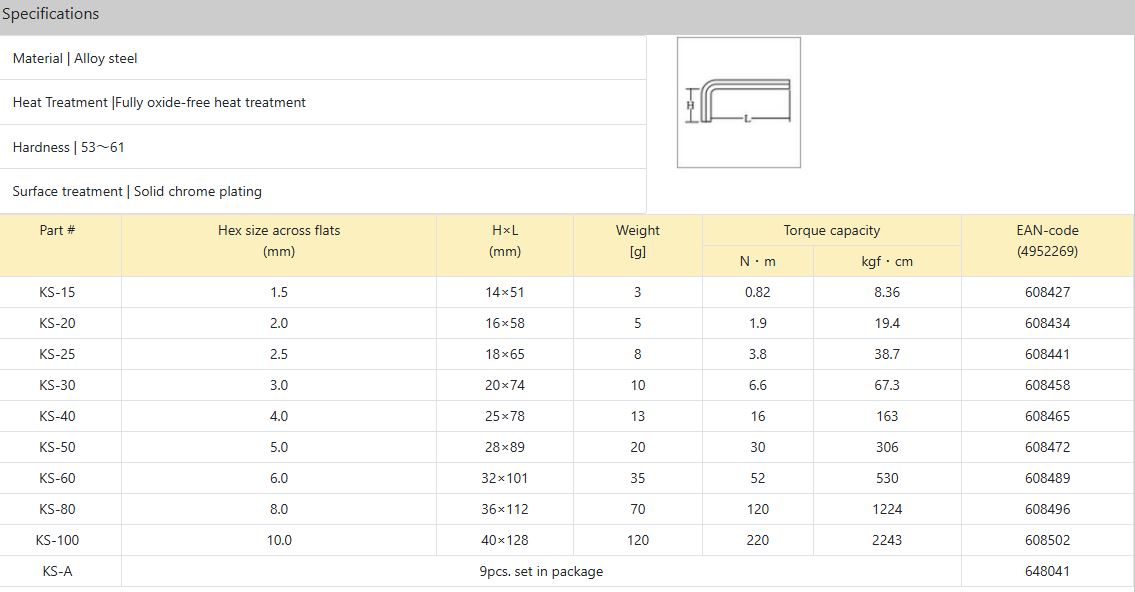Select the KS-20 part number cell
Viewport: 1135px width, 592px height.
pyautogui.click(x=57, y=323)
